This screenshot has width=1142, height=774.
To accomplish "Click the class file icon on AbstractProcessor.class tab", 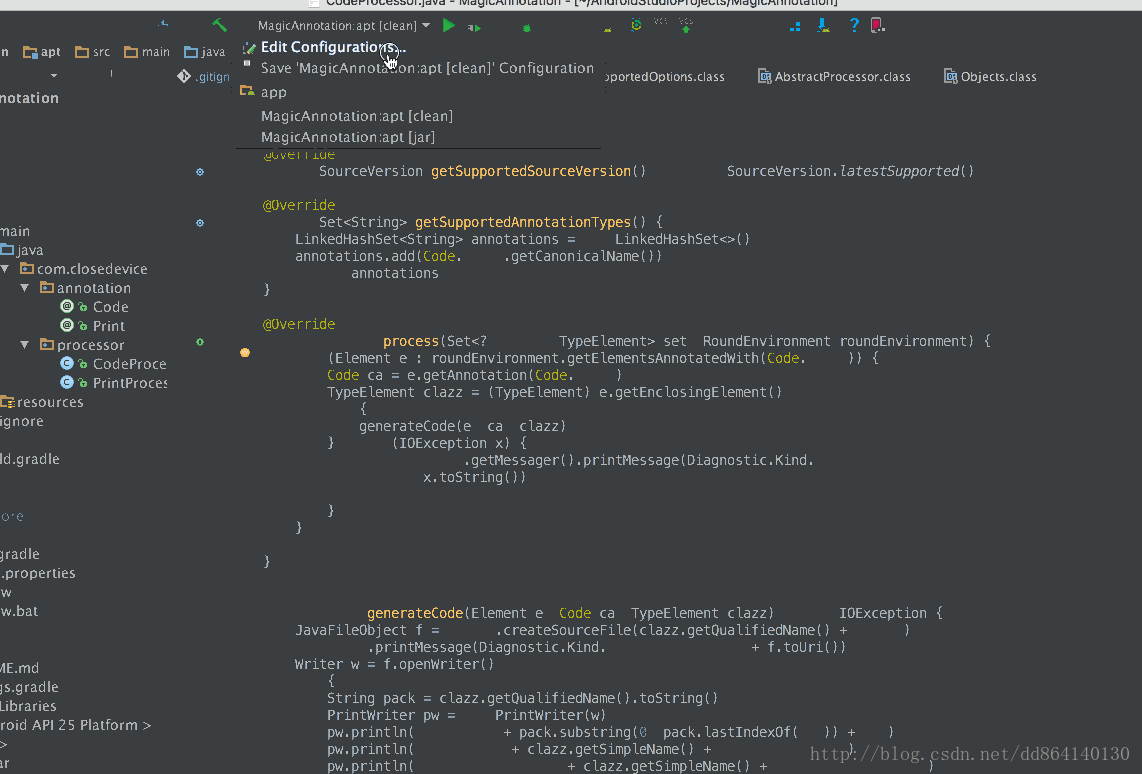I will click(x=764, y=76).
